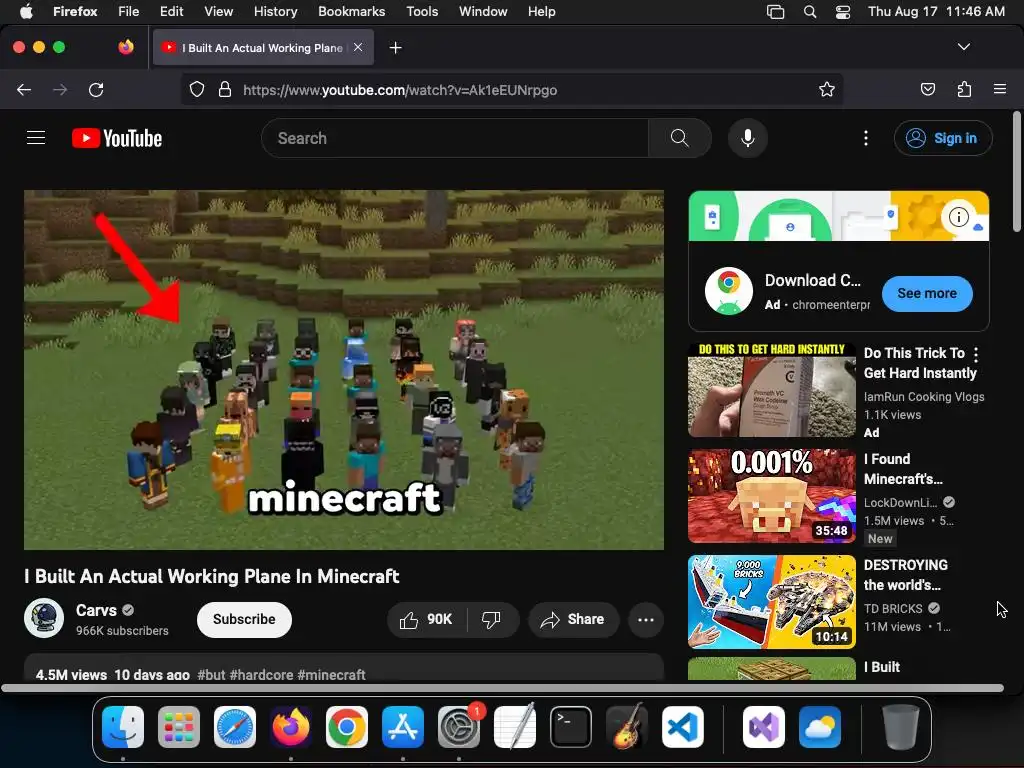
Task: Open Trash from the Dock
Action: 900,727
